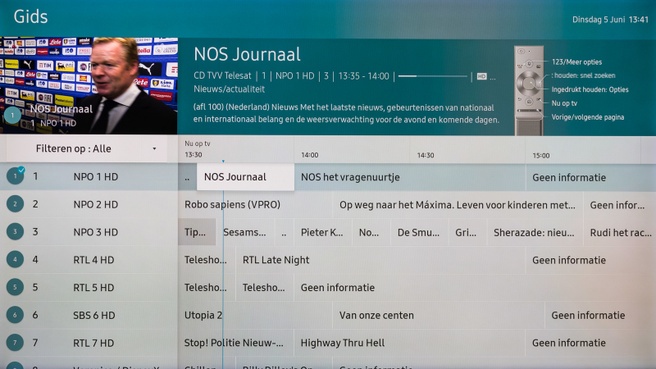Select De Smu... program on NPO 3
Viewport: 656px width, 369px height.
419,233
